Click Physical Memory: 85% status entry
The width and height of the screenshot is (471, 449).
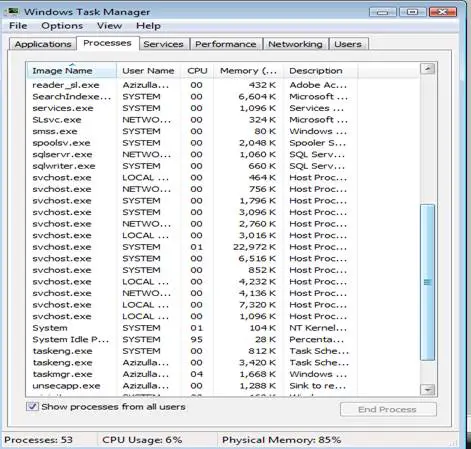[x=281, y=440]
